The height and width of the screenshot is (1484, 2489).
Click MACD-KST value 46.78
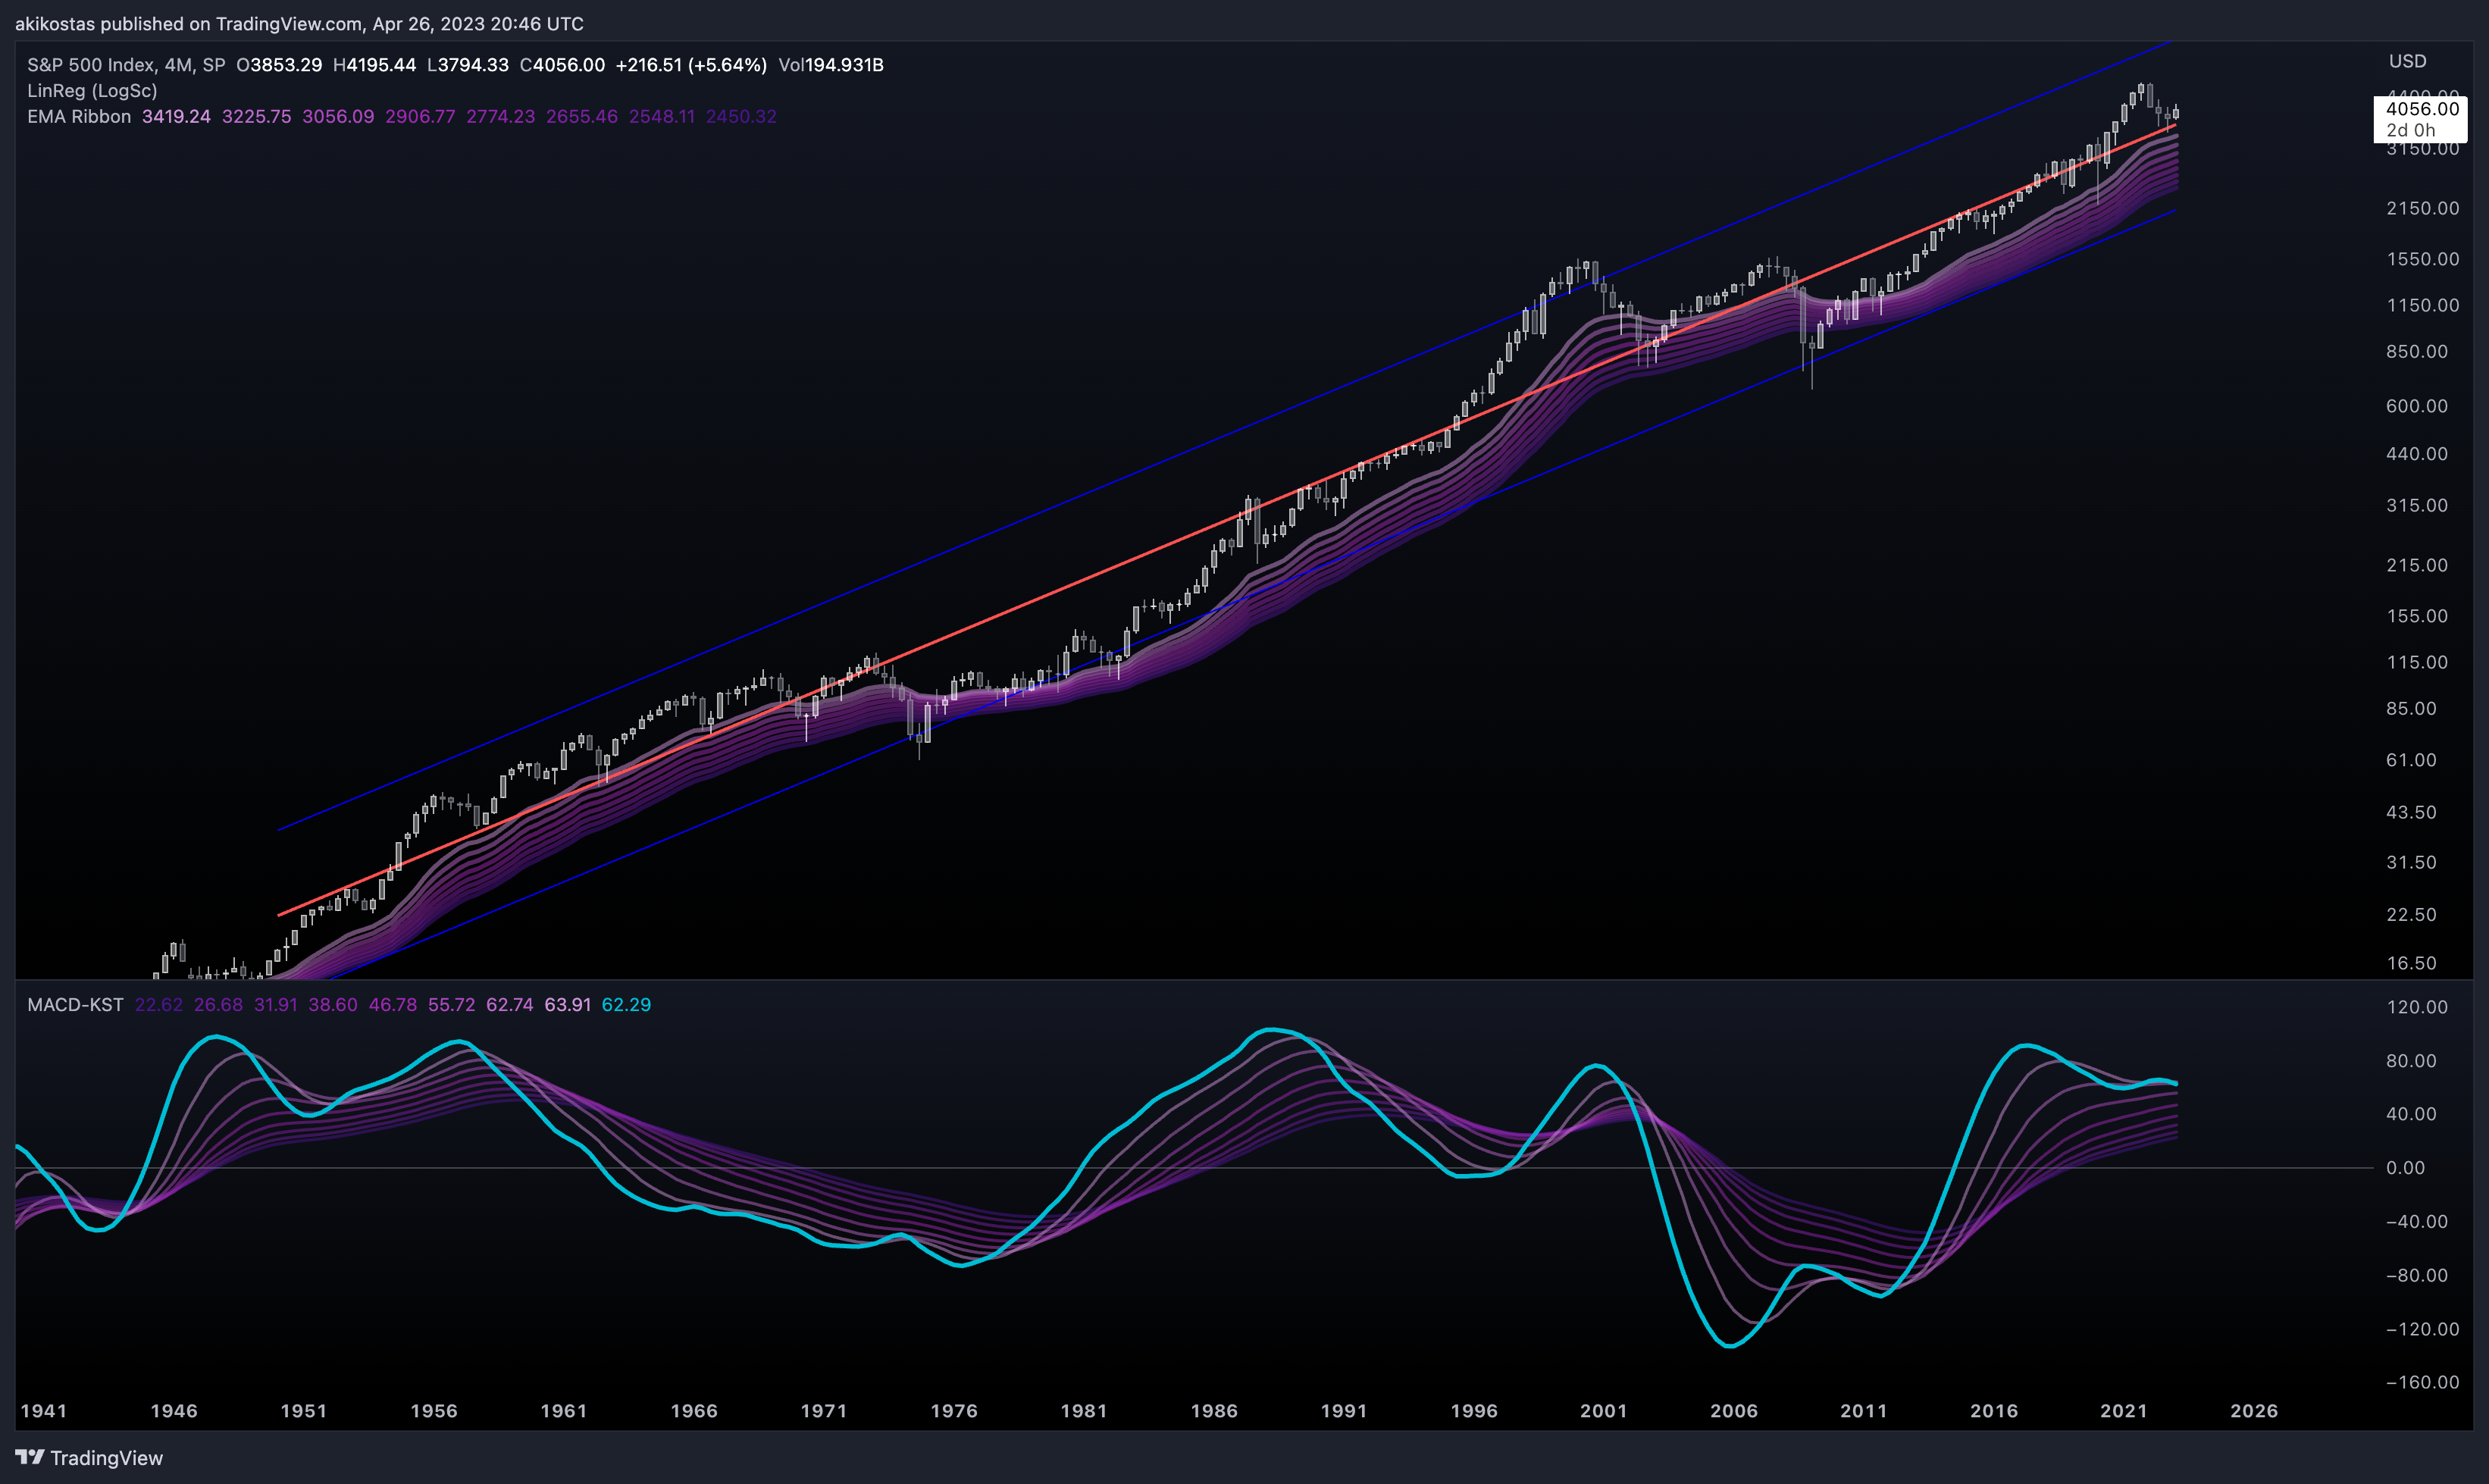[393, 1005]
